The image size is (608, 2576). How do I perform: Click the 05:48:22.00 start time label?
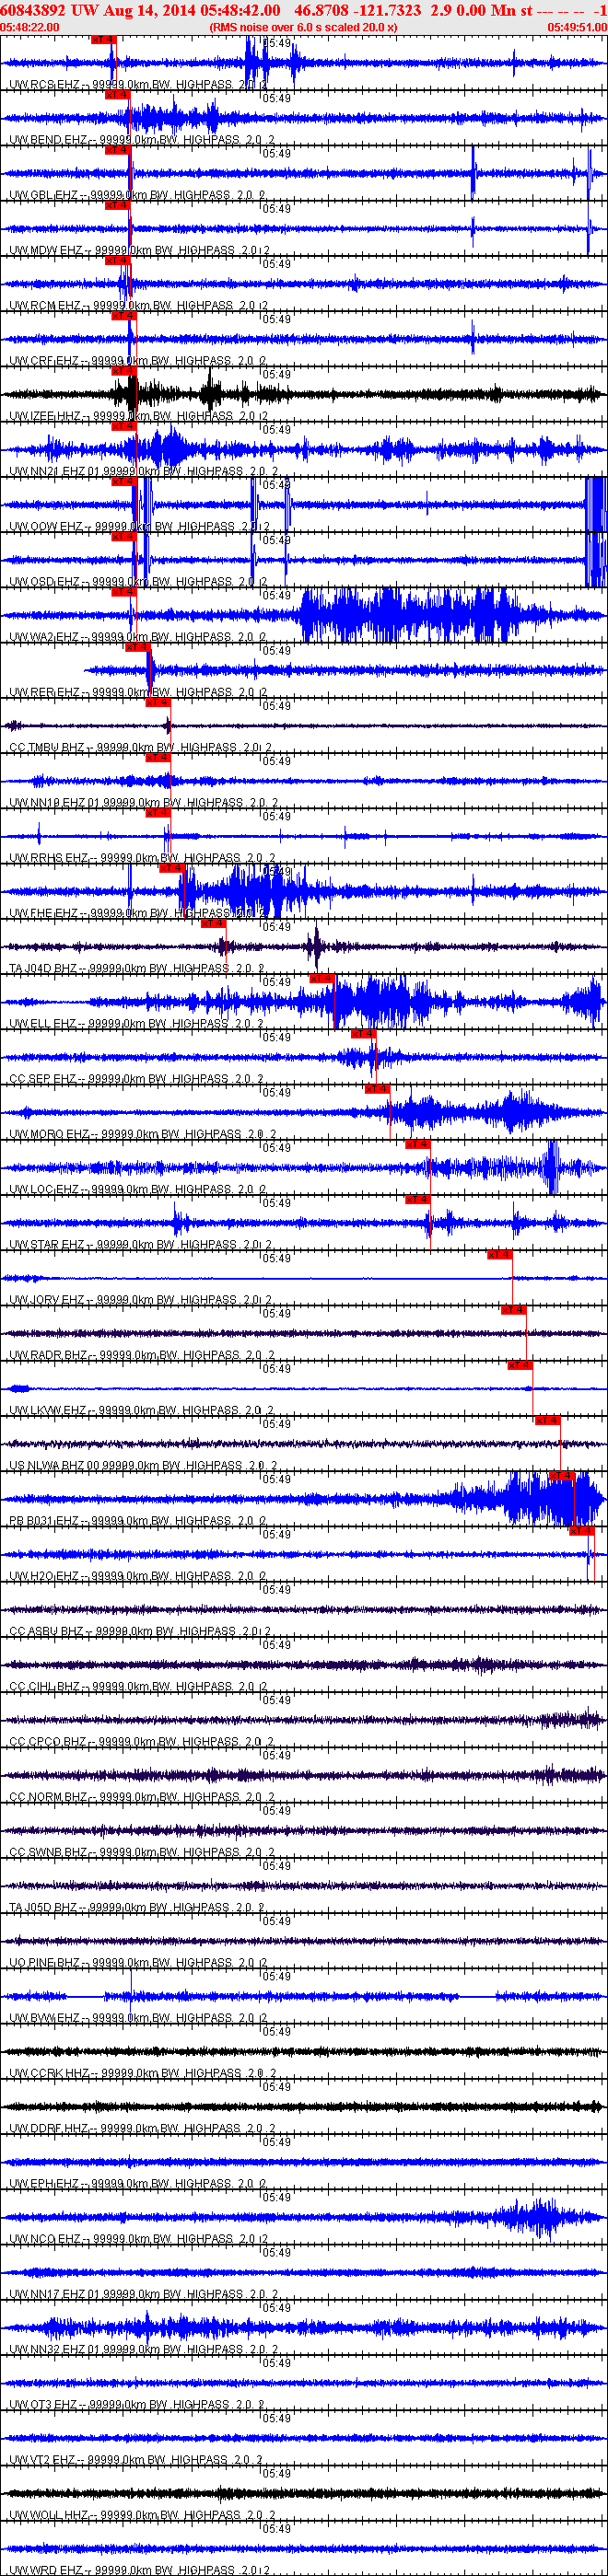pyautogui.click(x=30, y=27)
